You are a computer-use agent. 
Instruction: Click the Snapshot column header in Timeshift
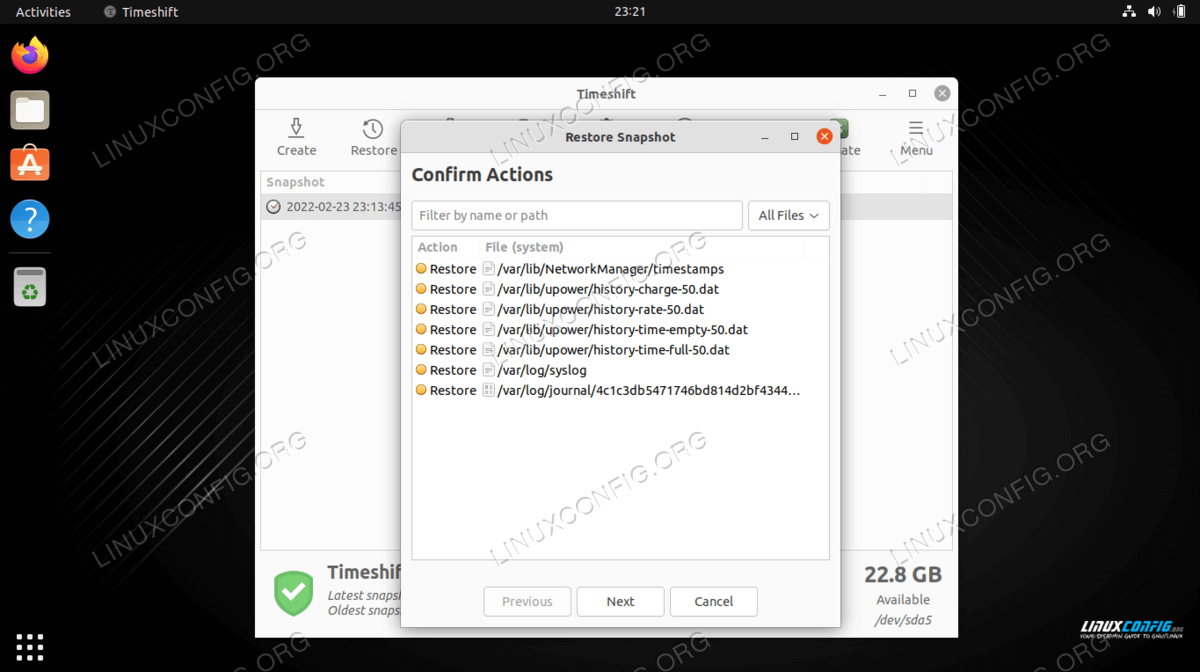pos(295,182)
